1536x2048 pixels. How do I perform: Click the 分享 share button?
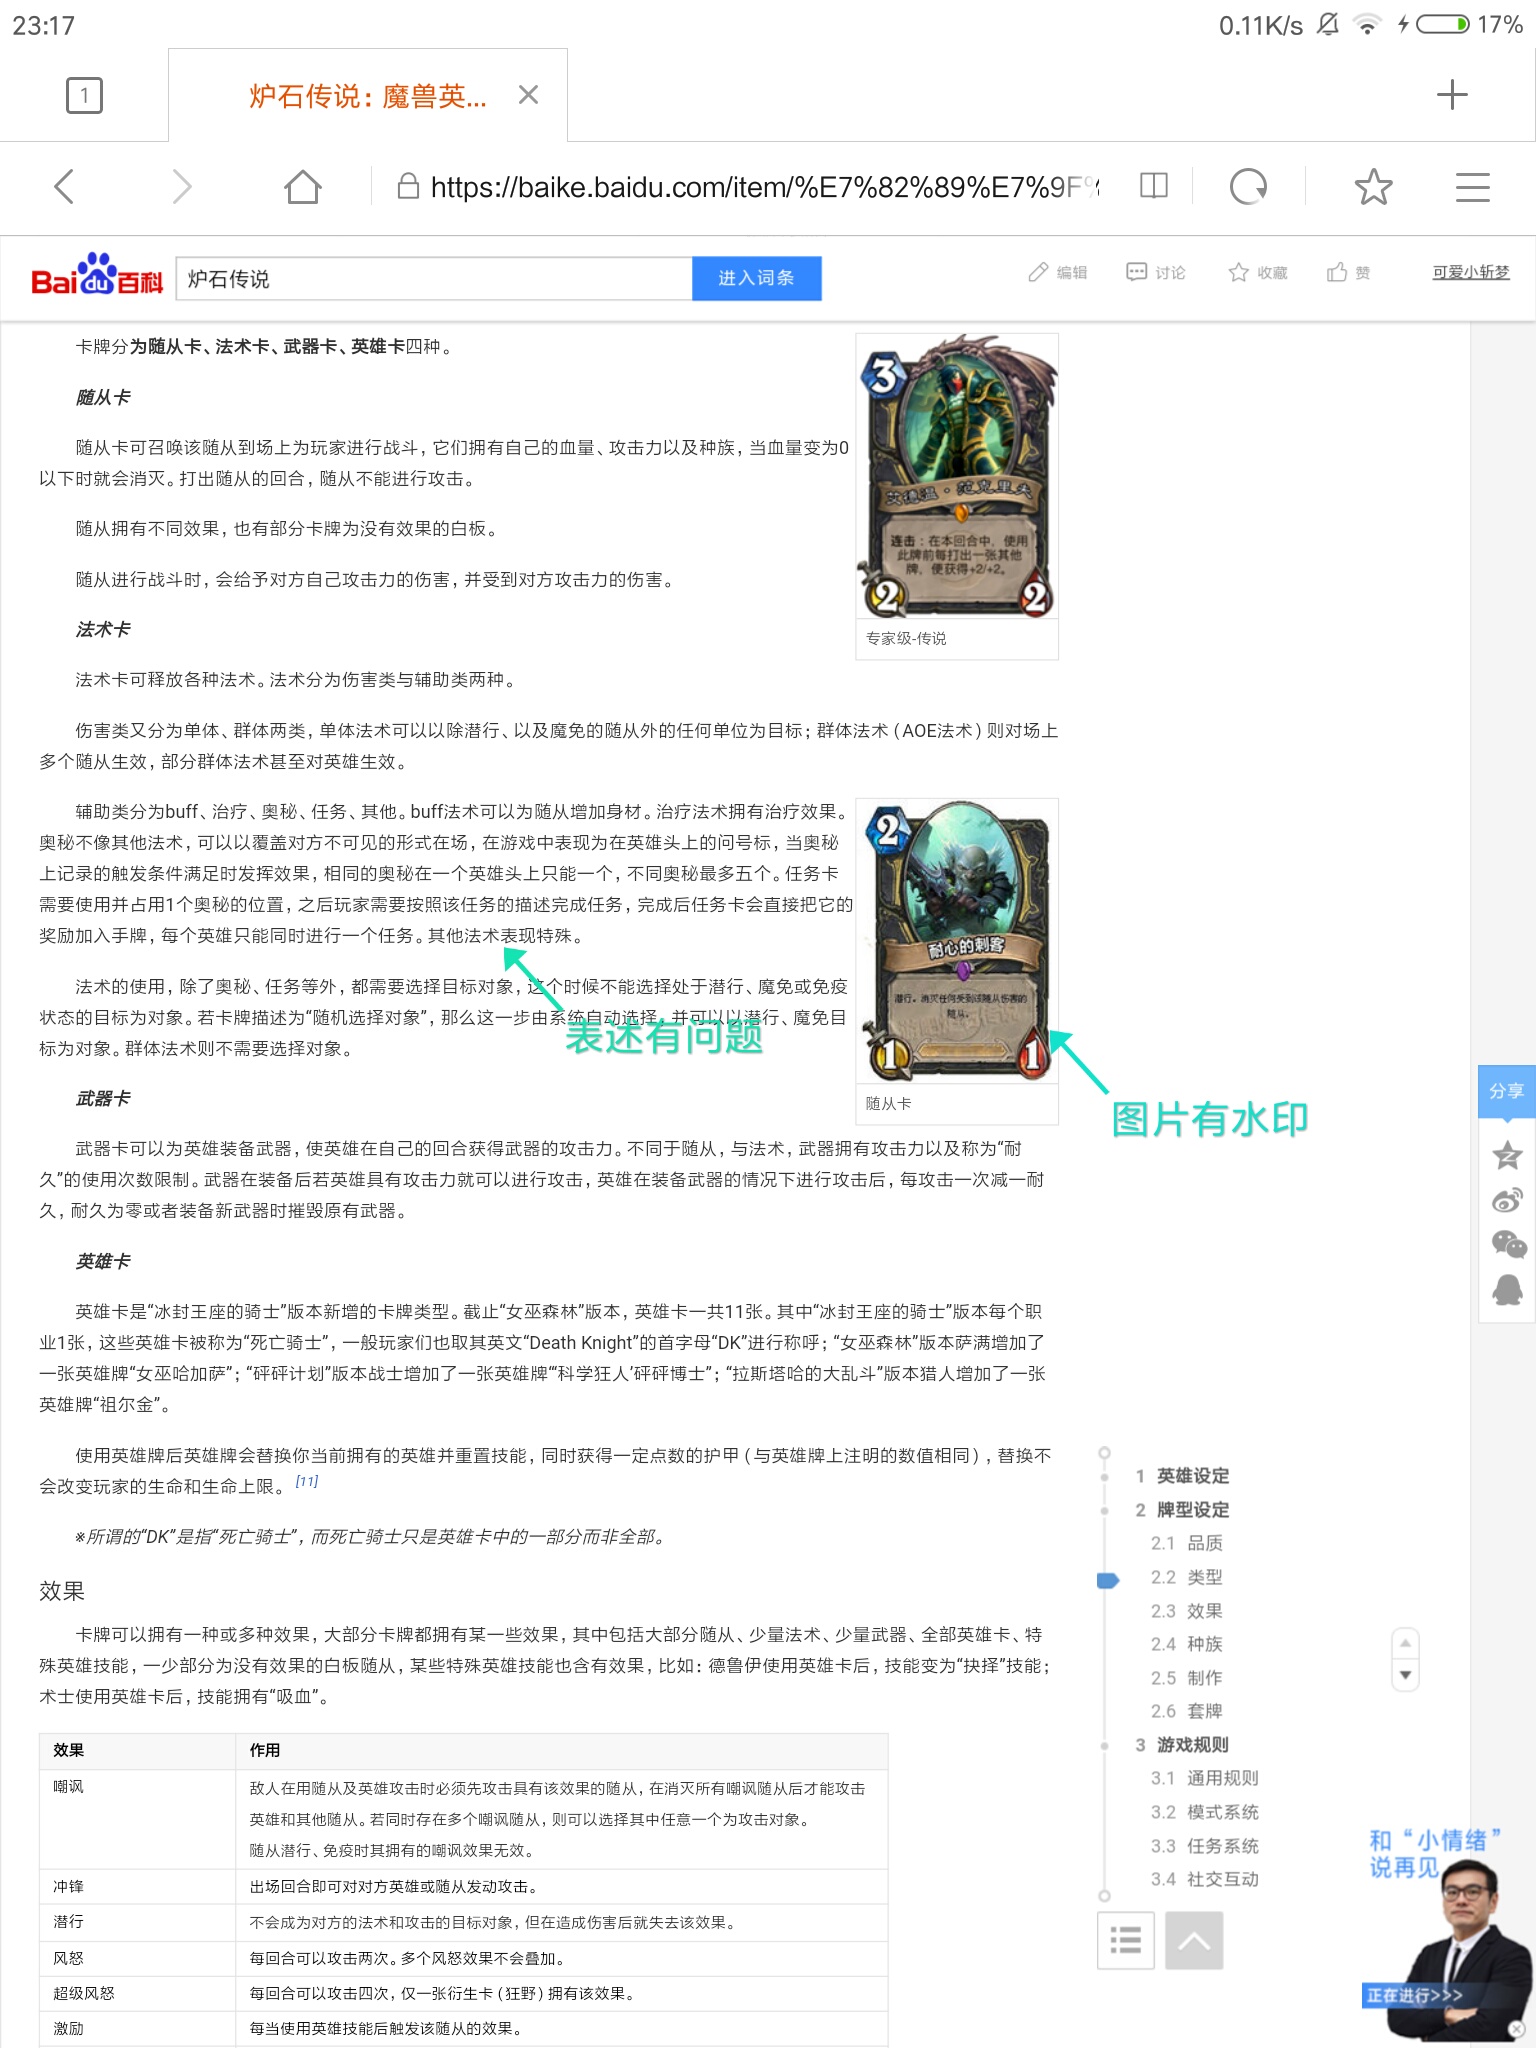tap(1506, 1091)
